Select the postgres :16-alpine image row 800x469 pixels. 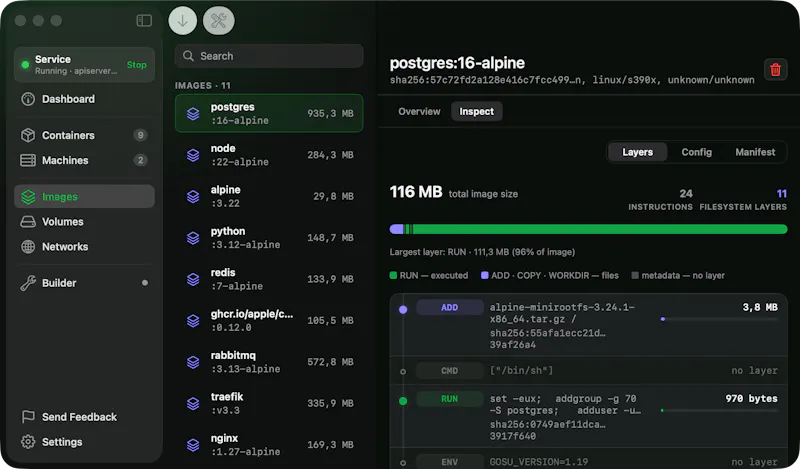(x=269, y=113)
